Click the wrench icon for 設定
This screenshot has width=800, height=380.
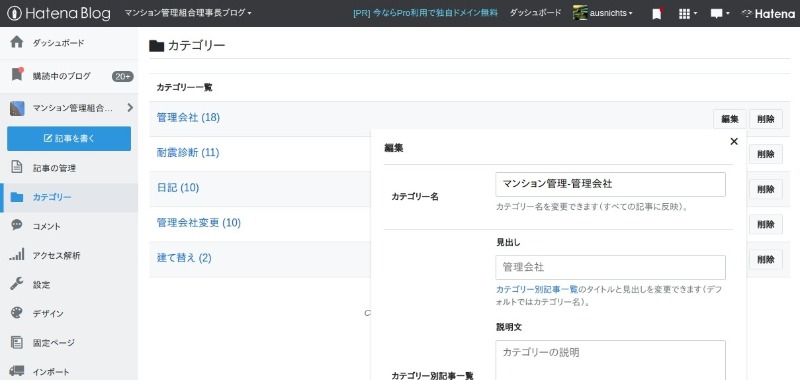[17, 284]
